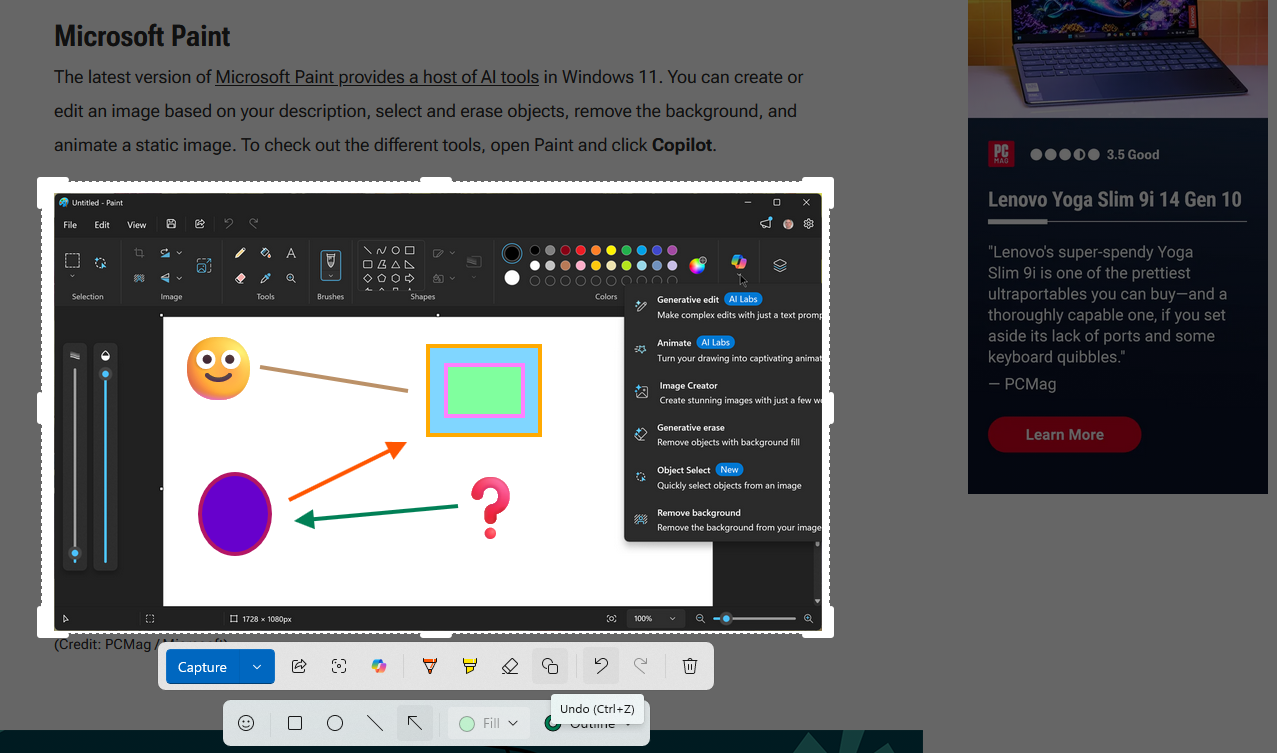Pick the circle shape option
Image resolution: width=1277 pixels, height=753 pixels.
click(335, 723)
